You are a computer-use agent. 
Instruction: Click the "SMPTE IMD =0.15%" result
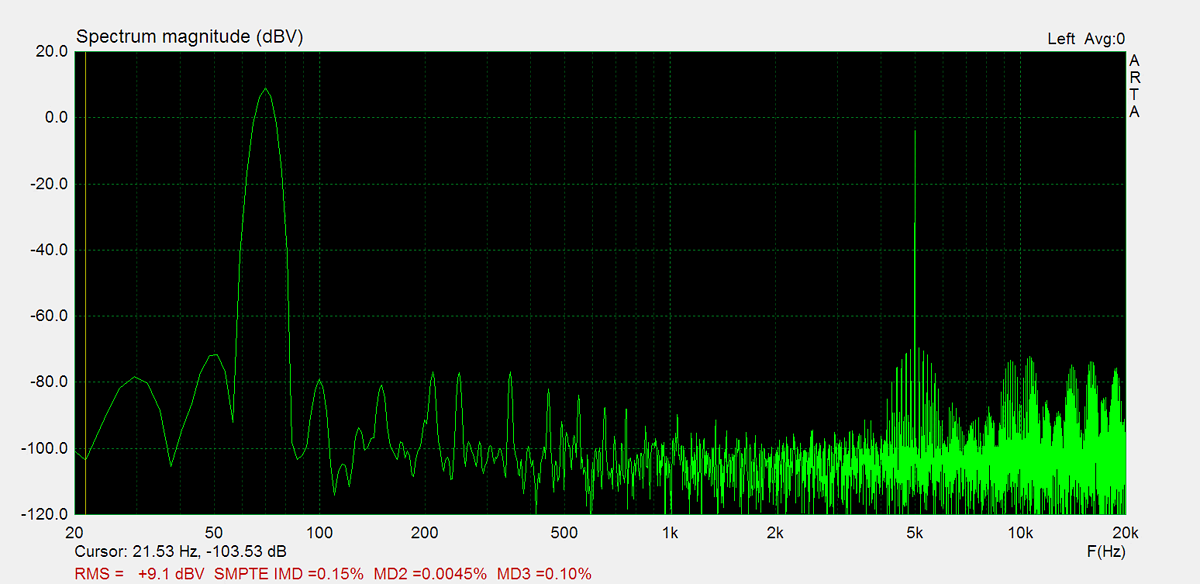pyautogui.click(x=289, y=574)
